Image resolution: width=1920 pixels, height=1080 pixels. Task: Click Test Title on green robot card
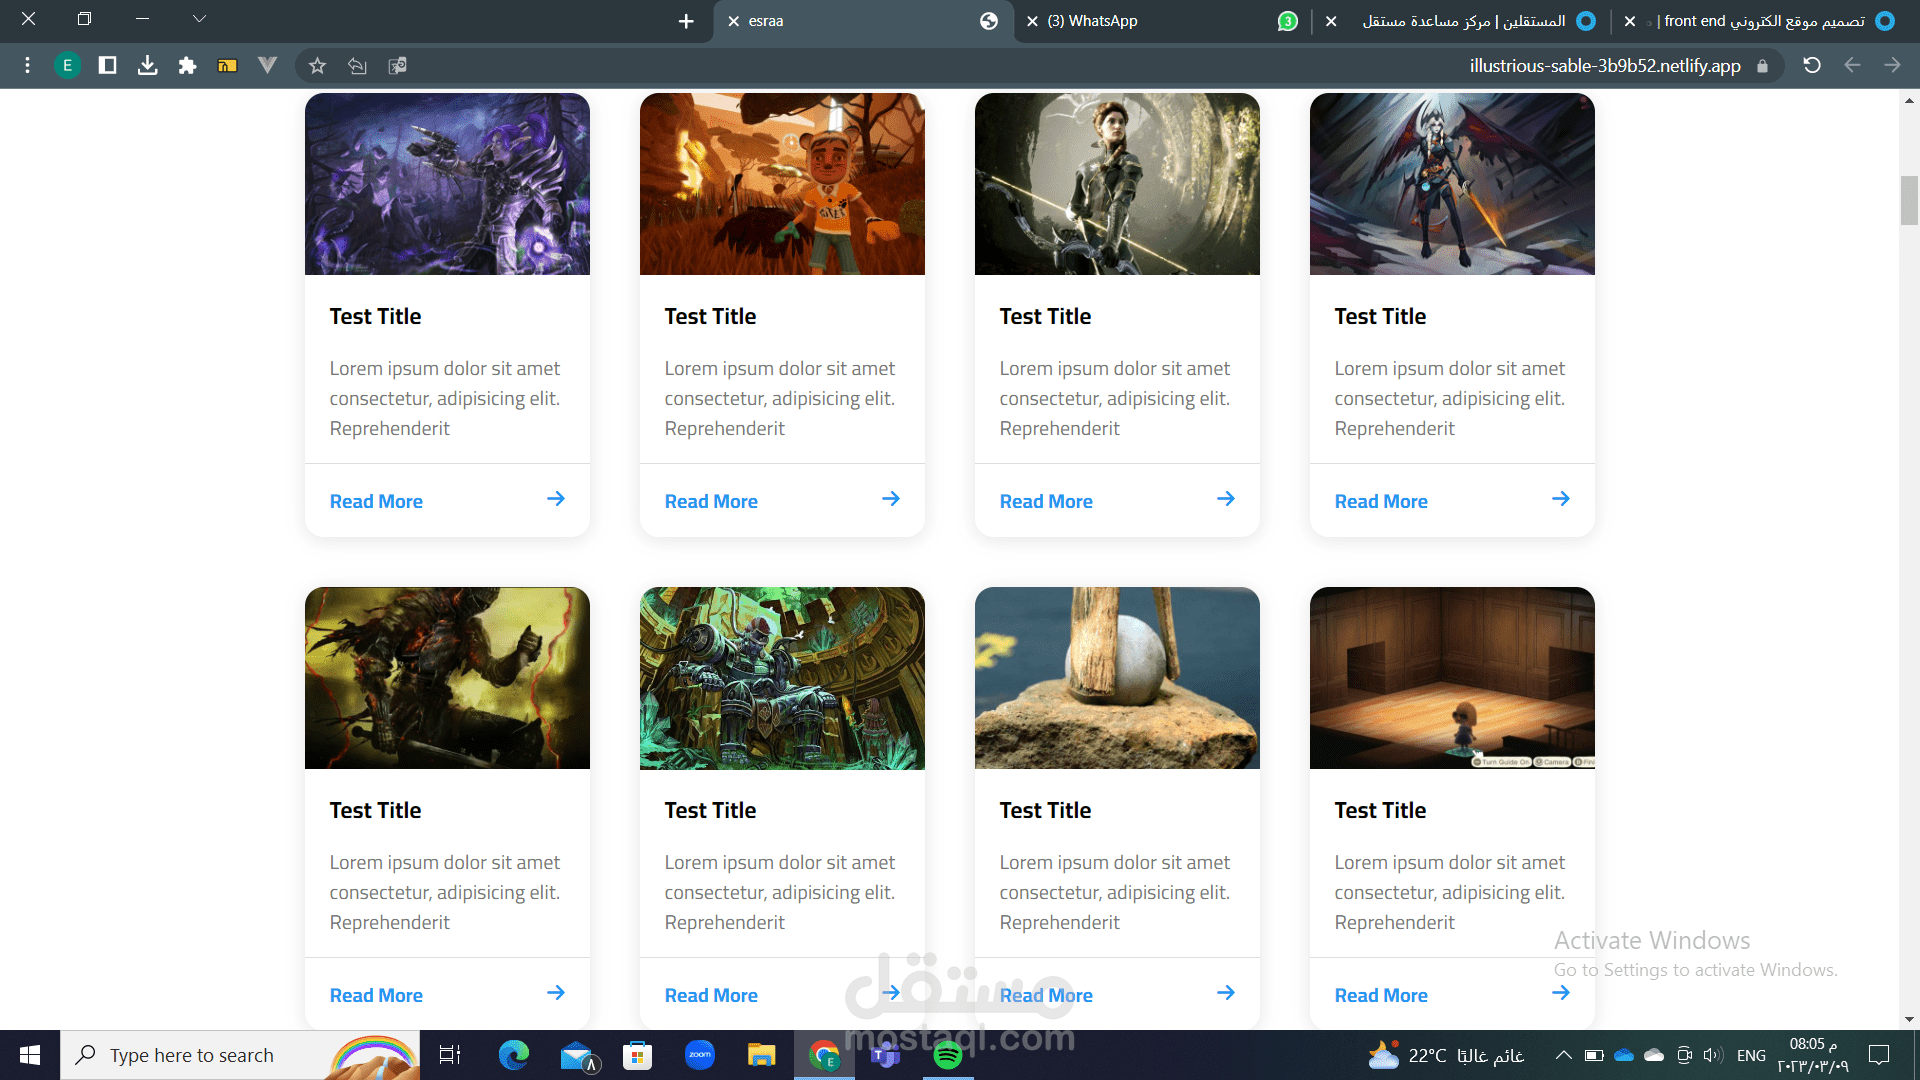pos(710,810)
